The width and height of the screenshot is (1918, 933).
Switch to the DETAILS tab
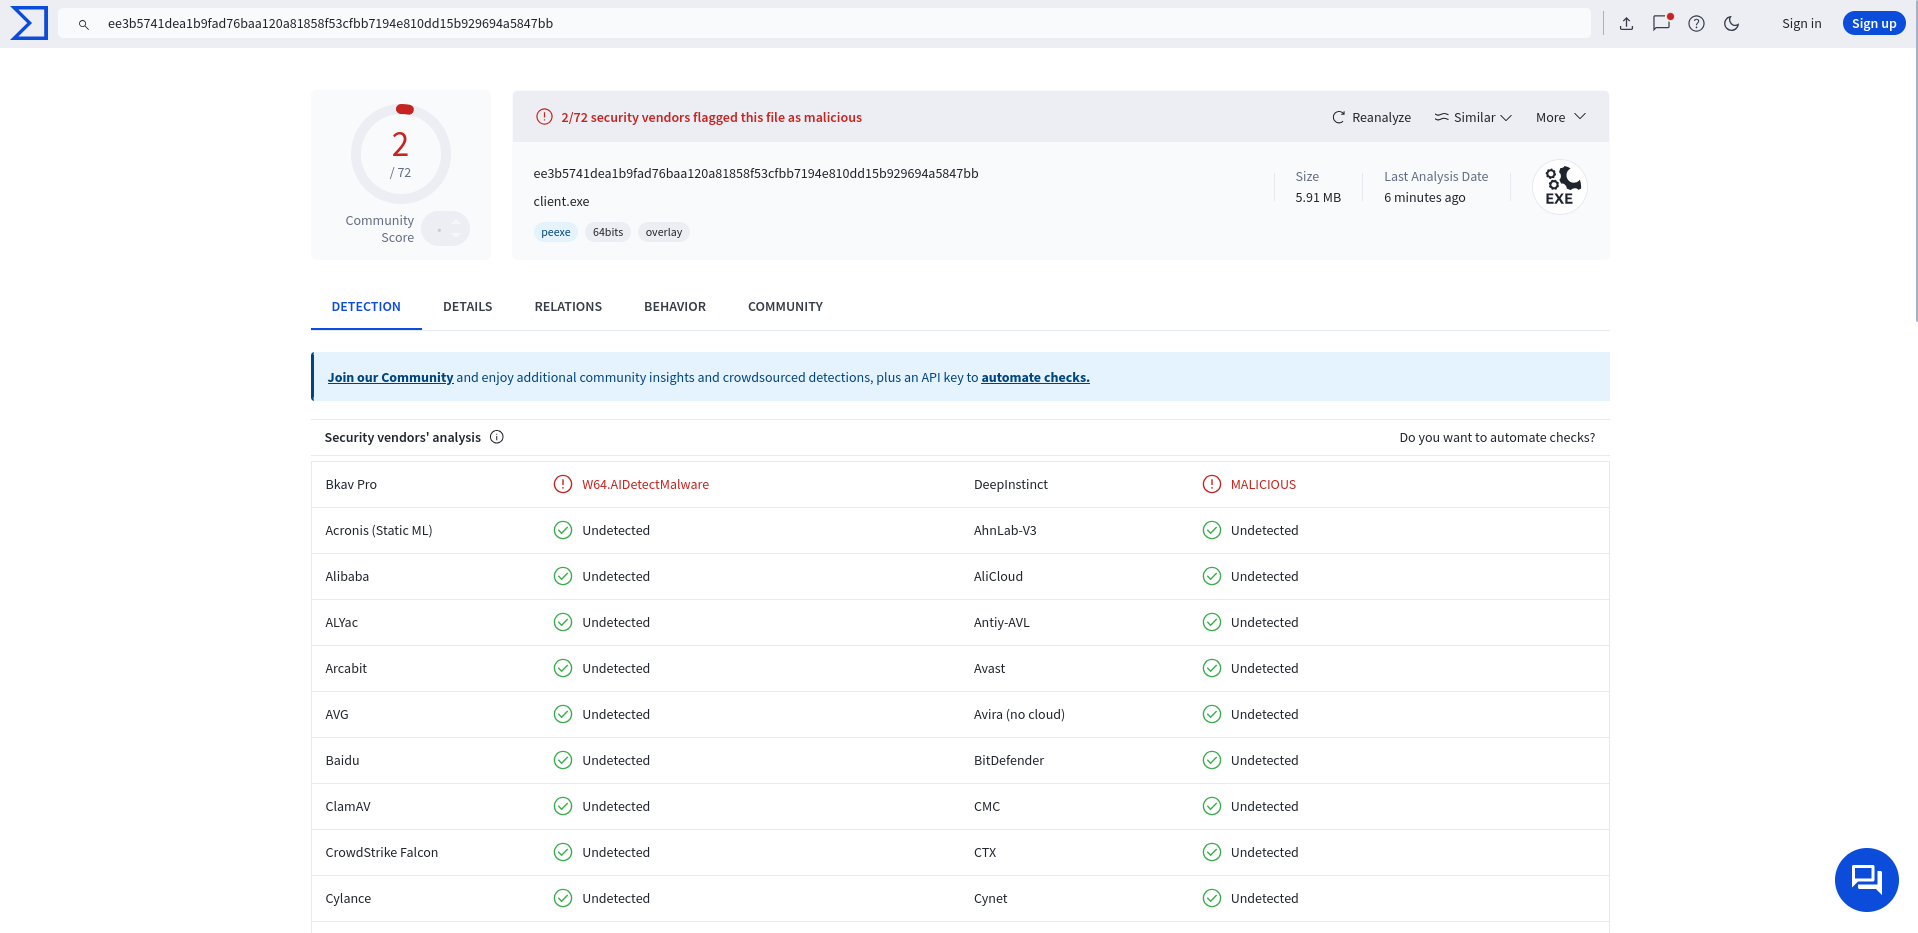pyautogui.click(x=468, y=307)
